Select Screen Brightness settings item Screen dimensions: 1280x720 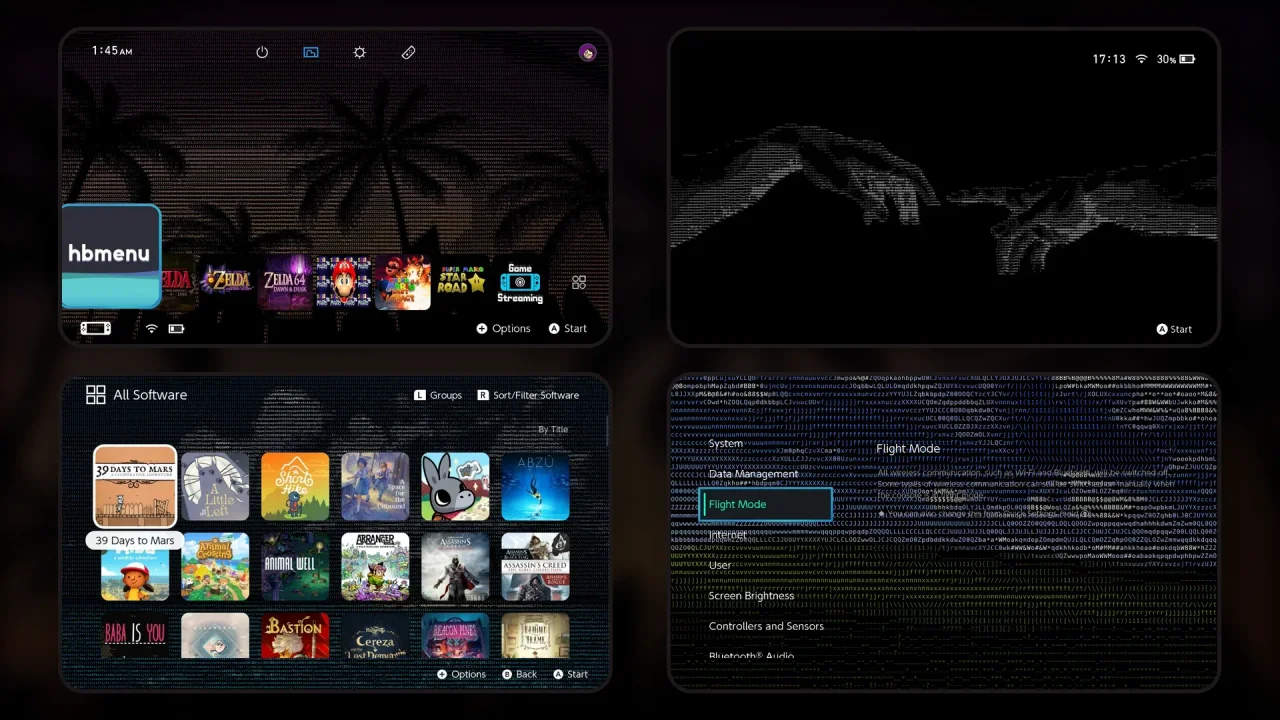point(751,596)
